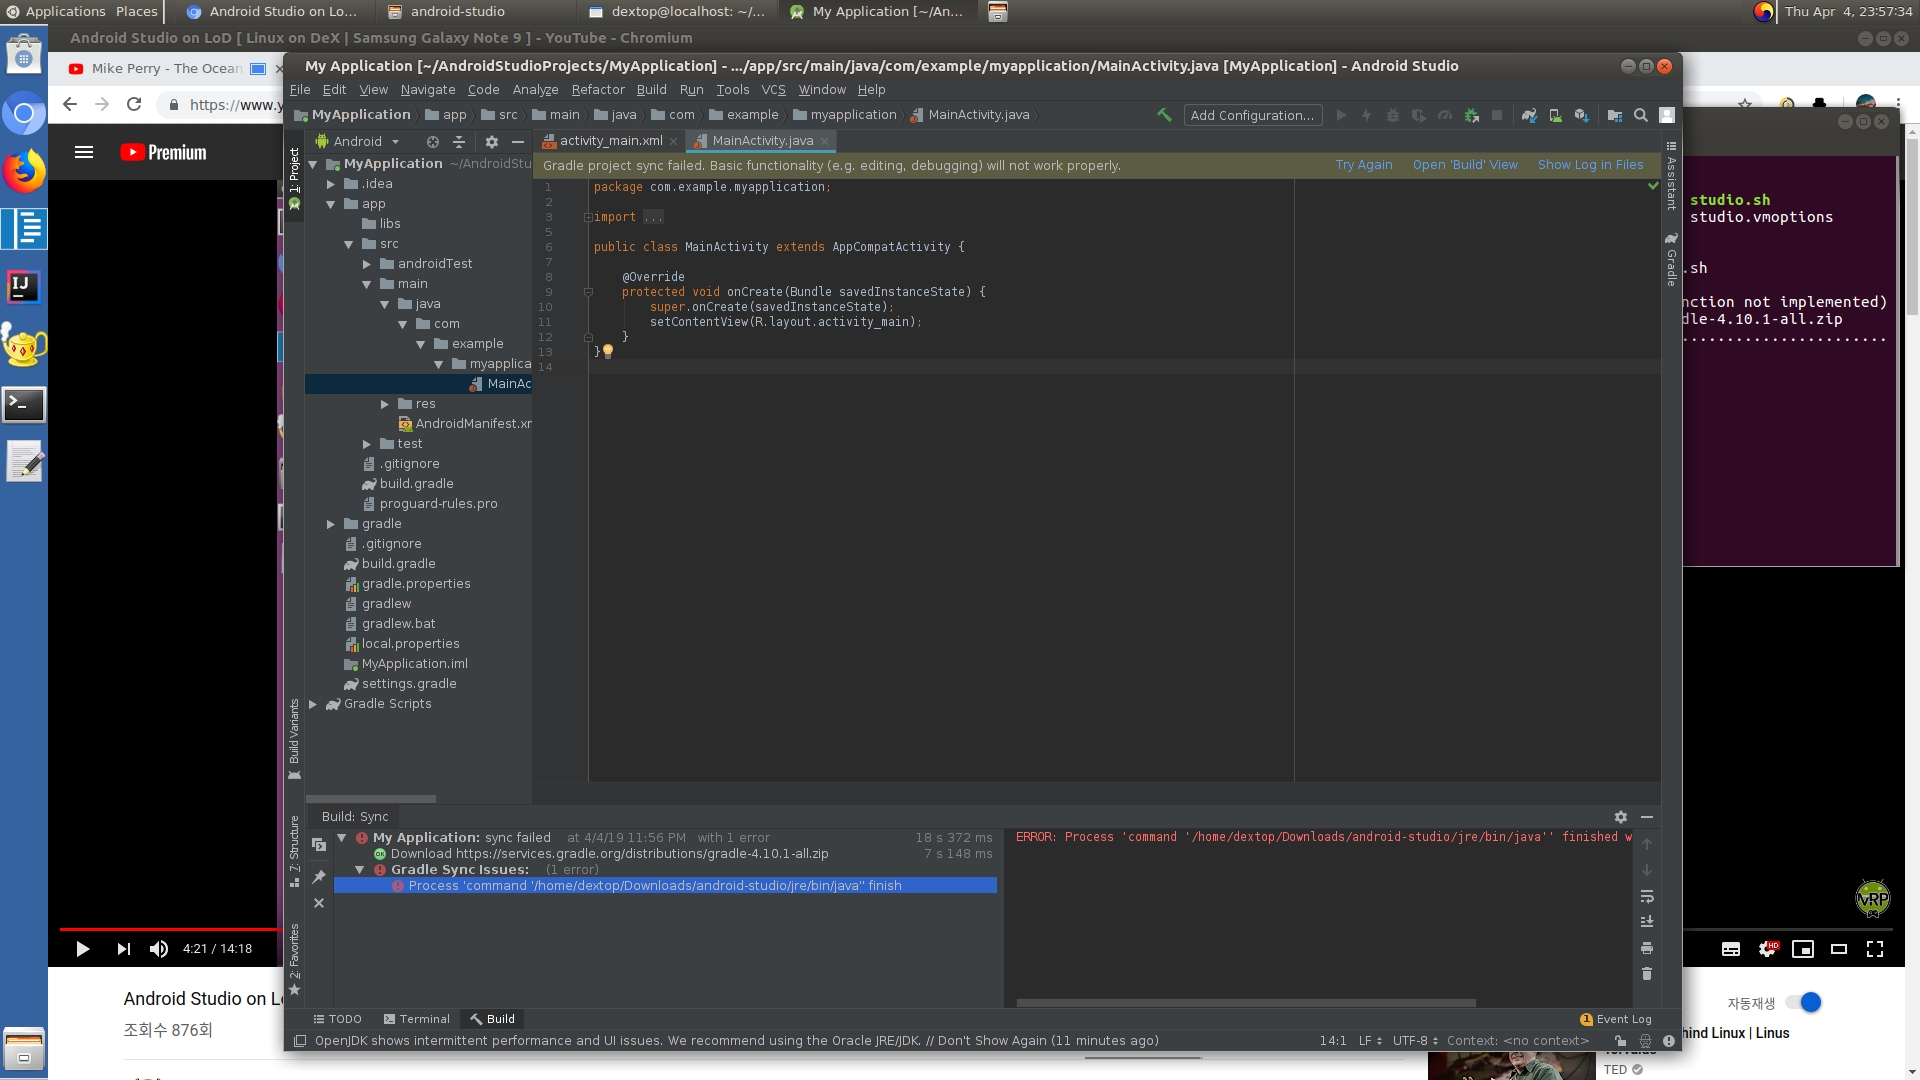Click the Search Everywhere magnifier icon
The image size is (1920, 1080).
(x=1641, y=115)
